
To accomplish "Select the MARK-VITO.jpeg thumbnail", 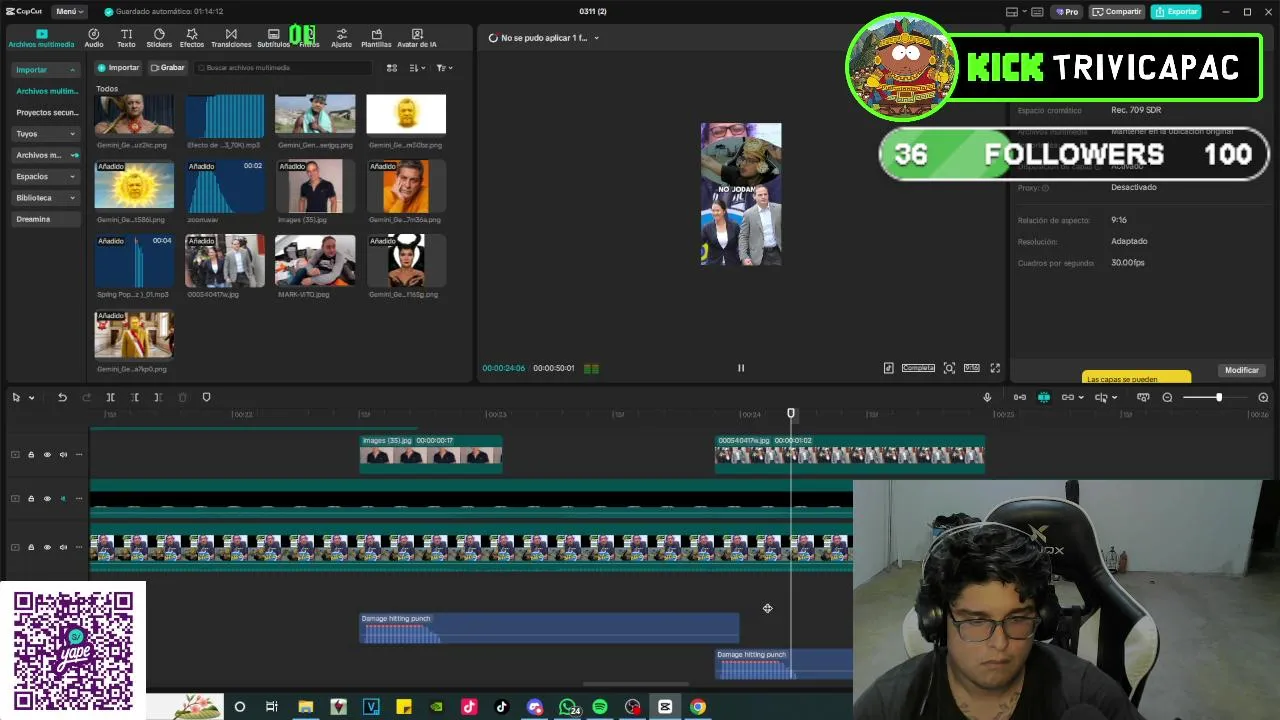I will point(315,260).
